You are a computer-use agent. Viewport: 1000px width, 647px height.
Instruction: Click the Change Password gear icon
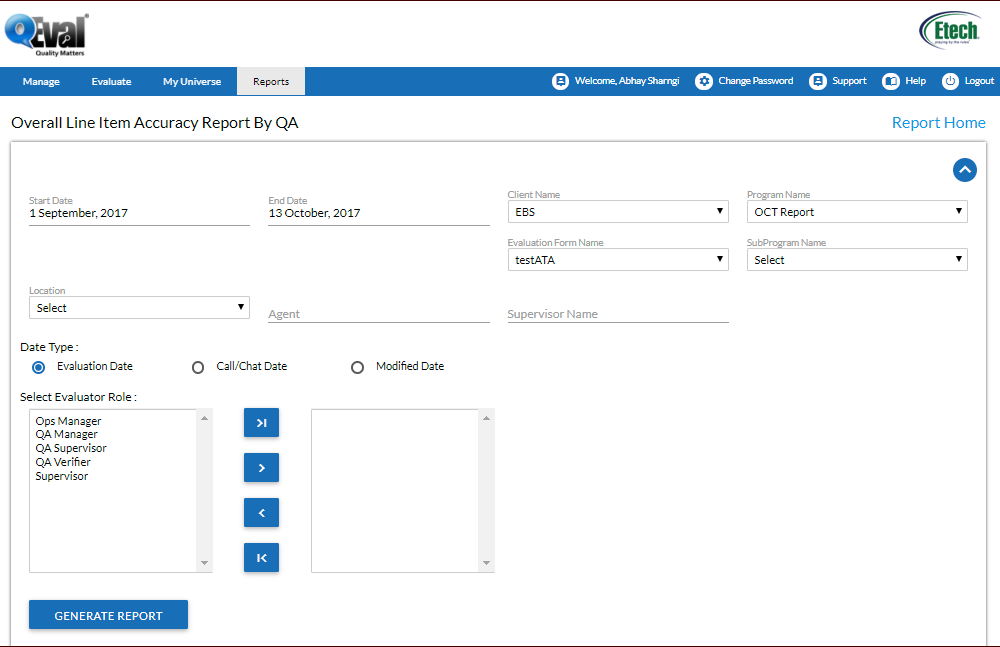704,81
